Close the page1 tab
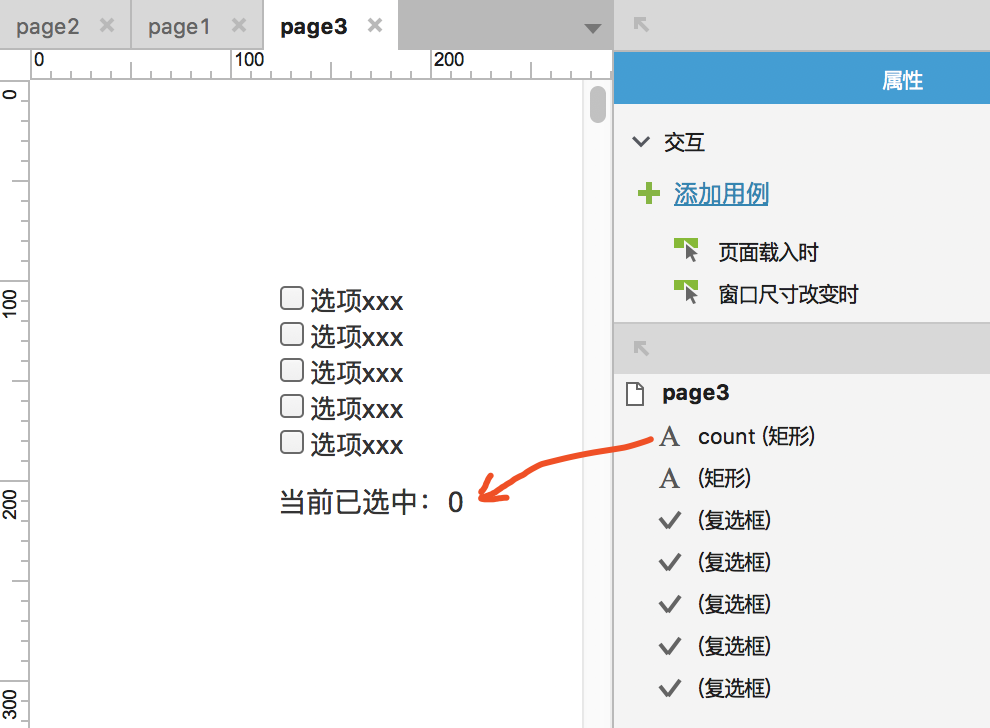Image resolution: width=990 pixels, height=728 pixels. [239, 25]
